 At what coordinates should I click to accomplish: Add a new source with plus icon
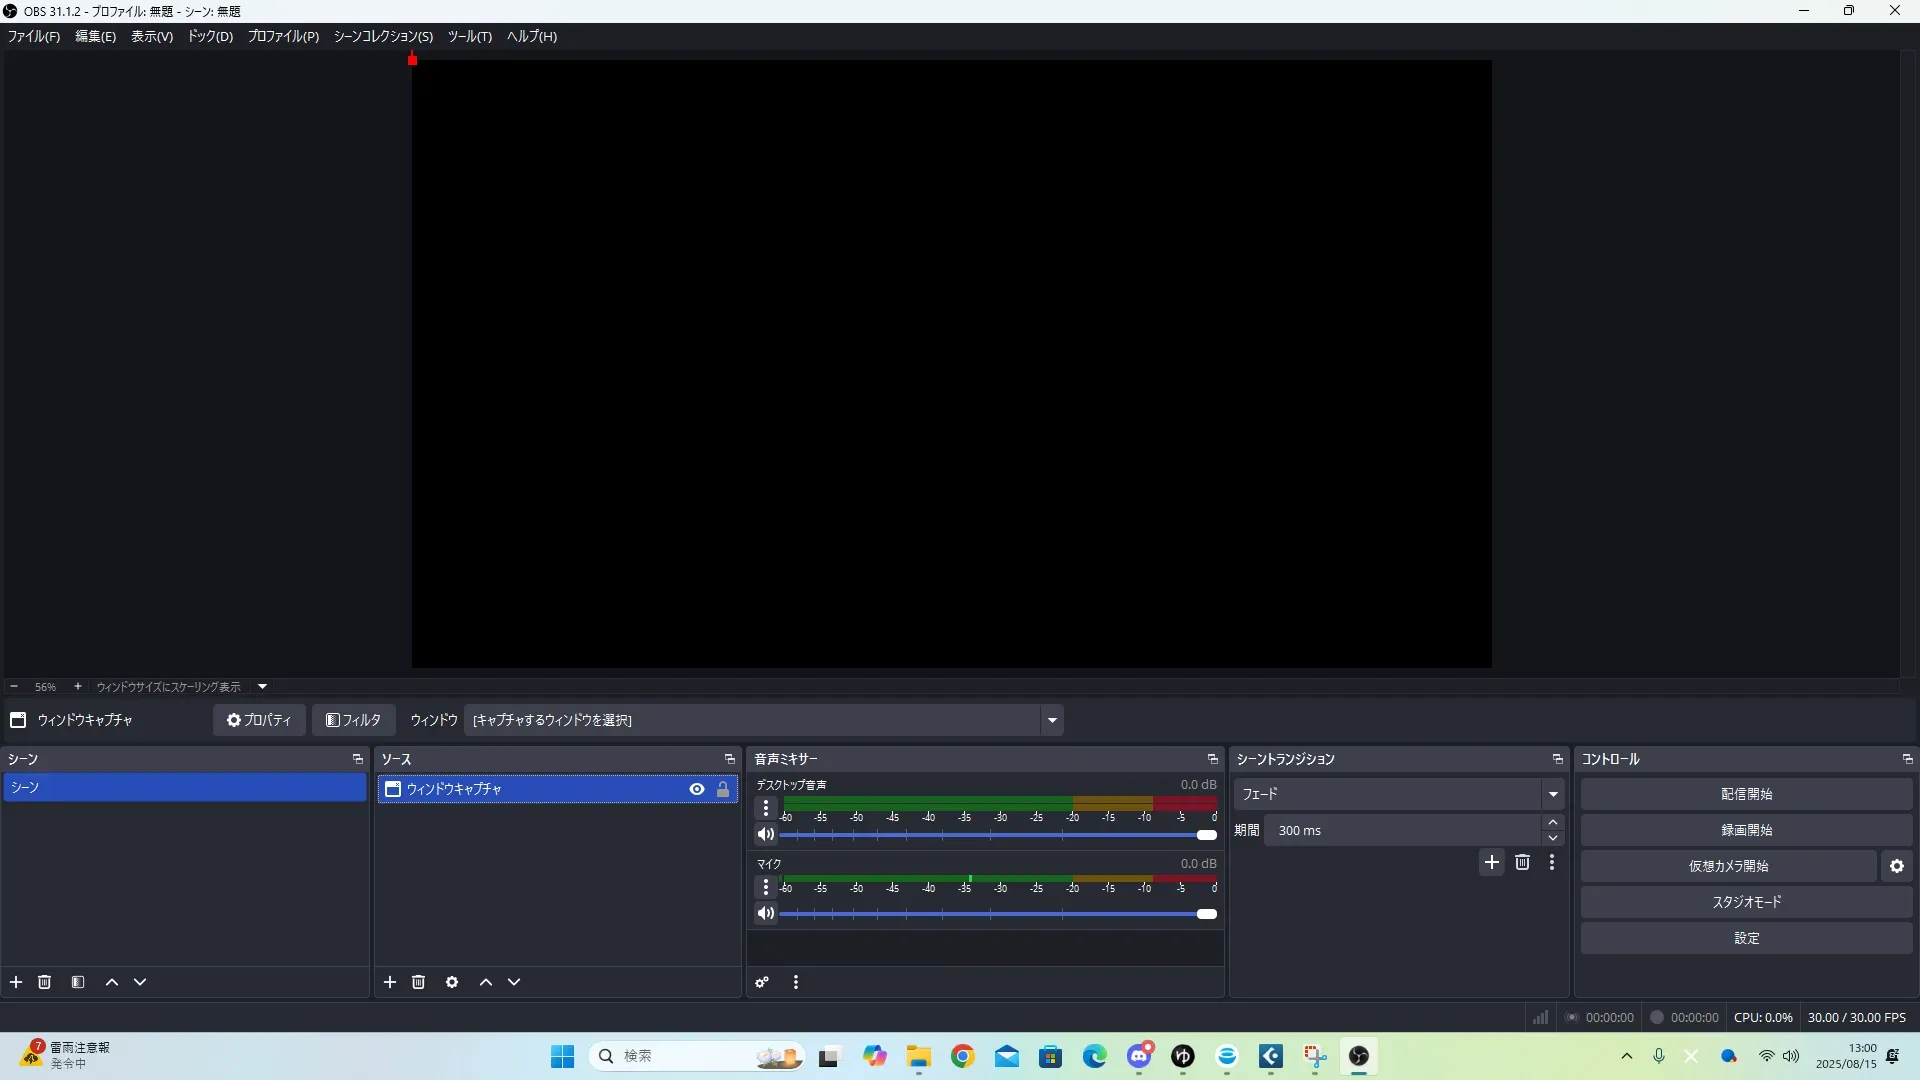point(390,982)
